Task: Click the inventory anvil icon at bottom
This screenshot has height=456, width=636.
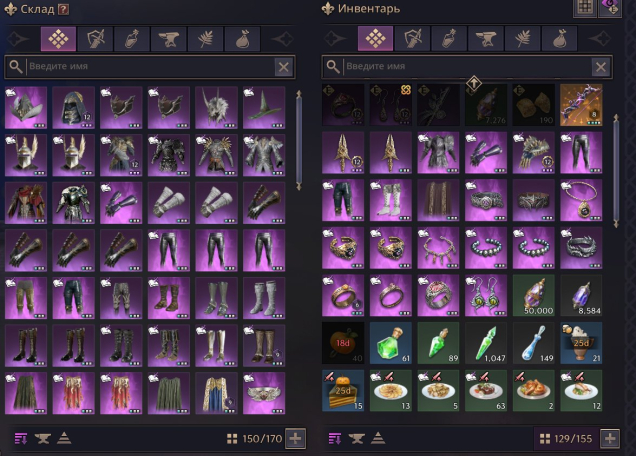Action: 356,439
